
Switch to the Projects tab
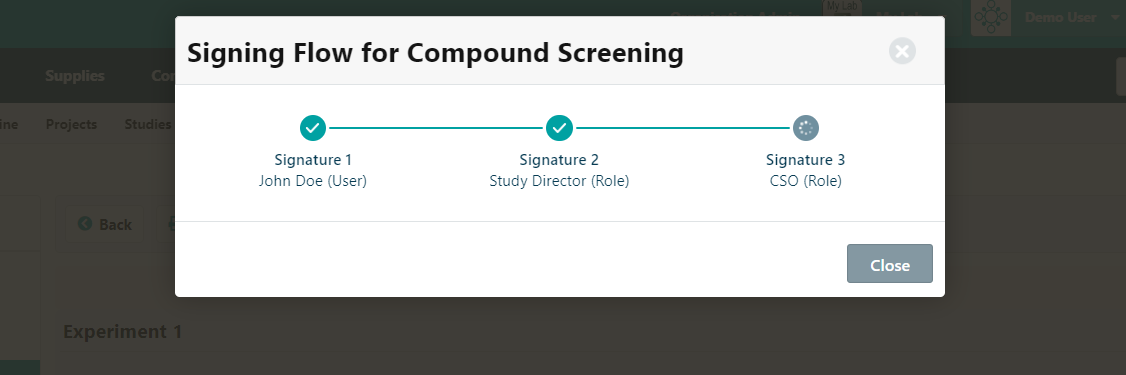(x=71, y=124)
